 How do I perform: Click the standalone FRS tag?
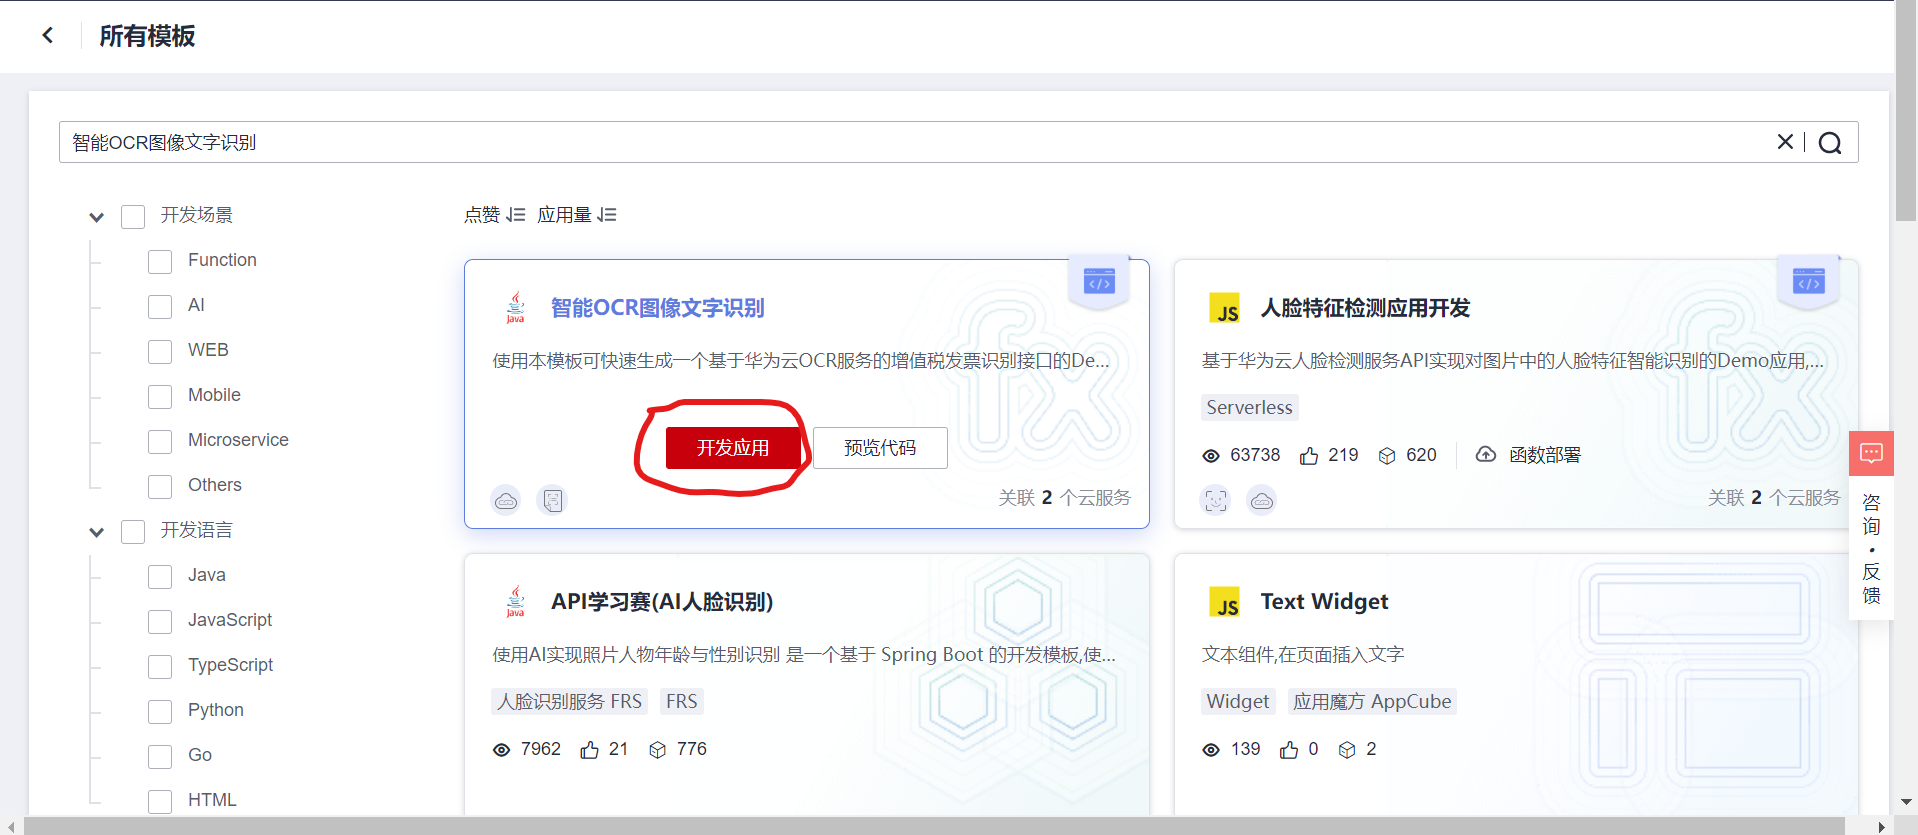682,702
